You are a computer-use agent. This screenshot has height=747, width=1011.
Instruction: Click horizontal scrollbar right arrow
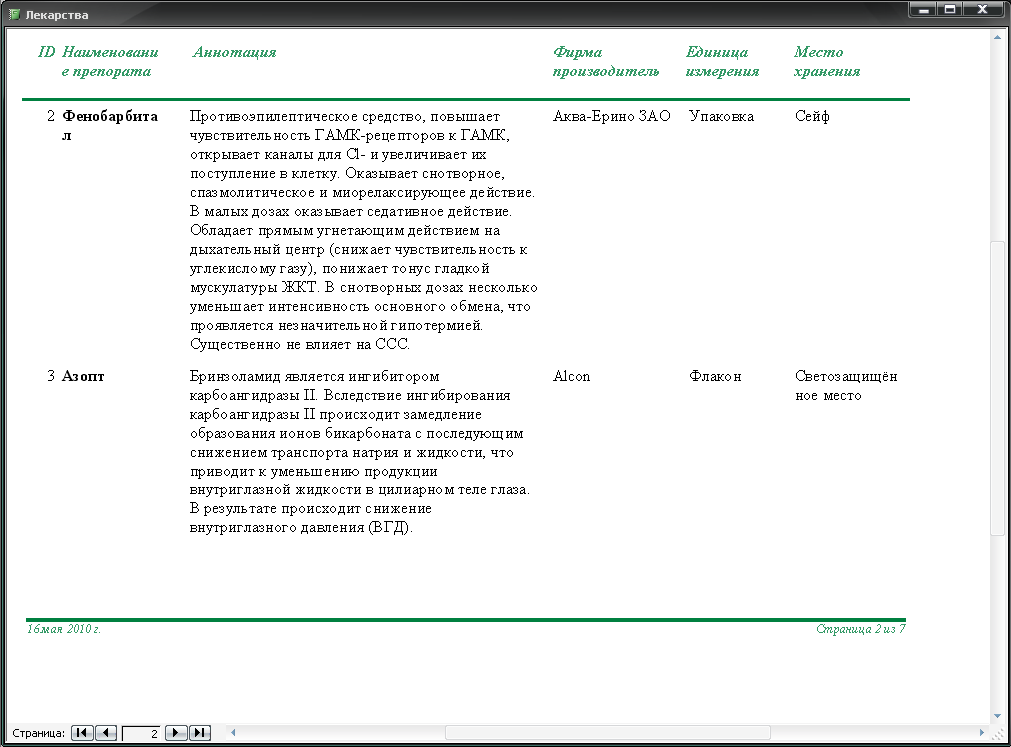pos(982,733)
